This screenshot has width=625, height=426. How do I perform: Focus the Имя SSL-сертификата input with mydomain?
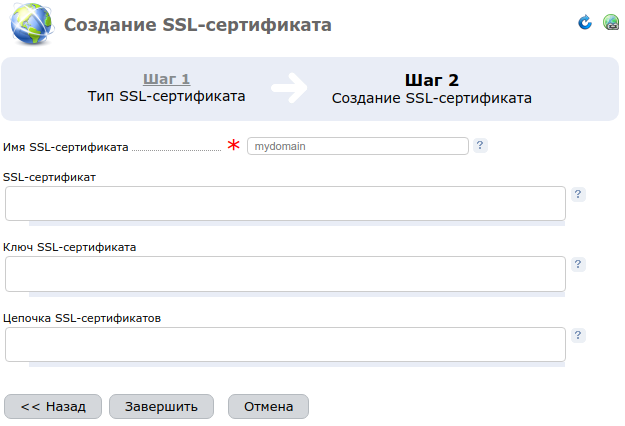pyautogui.click(x=358, y=146)
